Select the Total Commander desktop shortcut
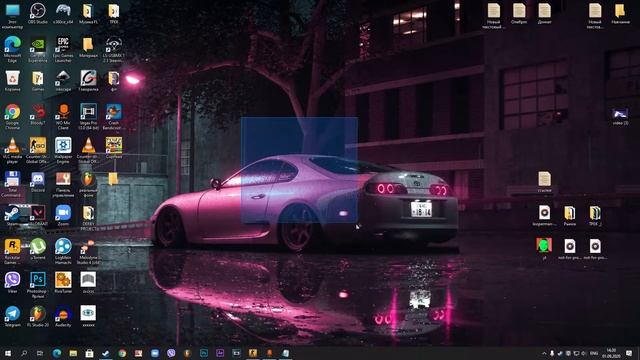The width and height of the screenshot is (640, 360). pos(12,179)
